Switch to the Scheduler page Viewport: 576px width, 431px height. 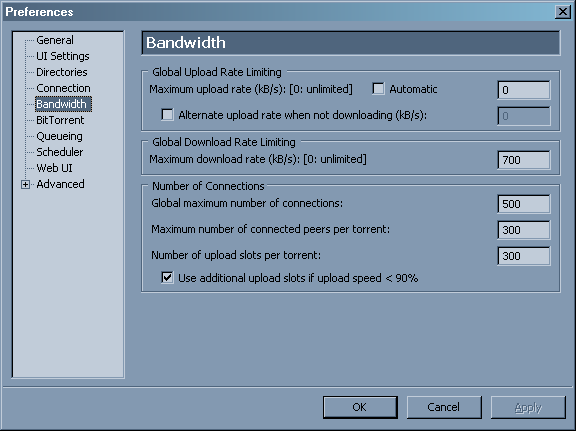point(60,152)
